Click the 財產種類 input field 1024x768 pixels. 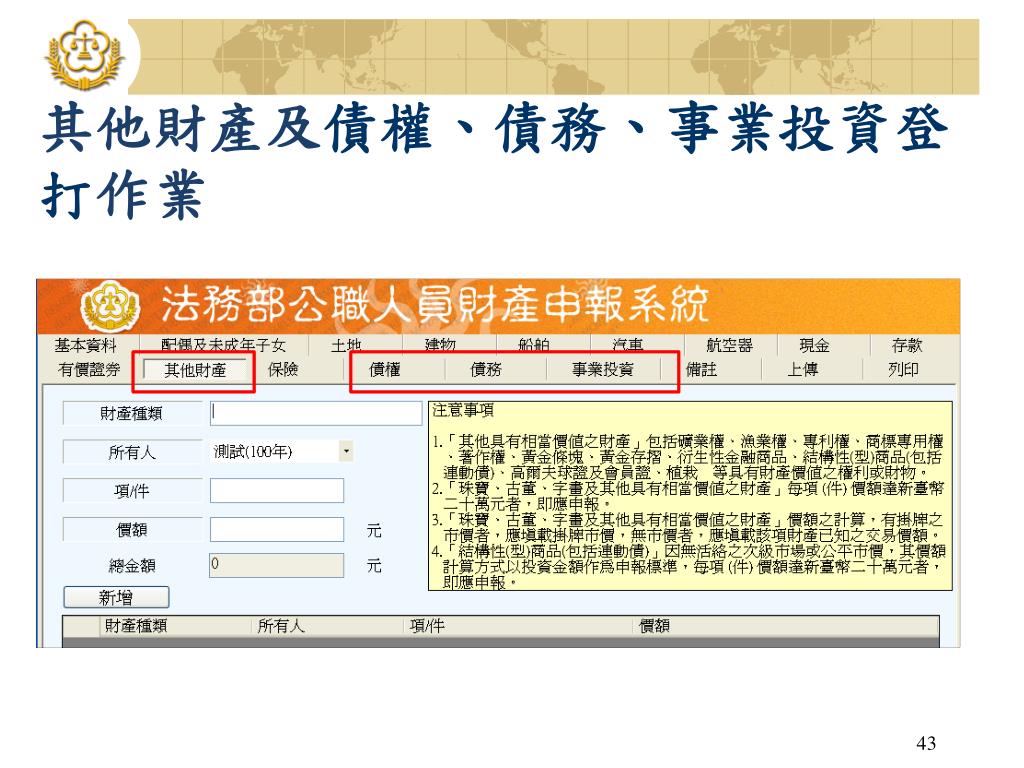(316, 413)
